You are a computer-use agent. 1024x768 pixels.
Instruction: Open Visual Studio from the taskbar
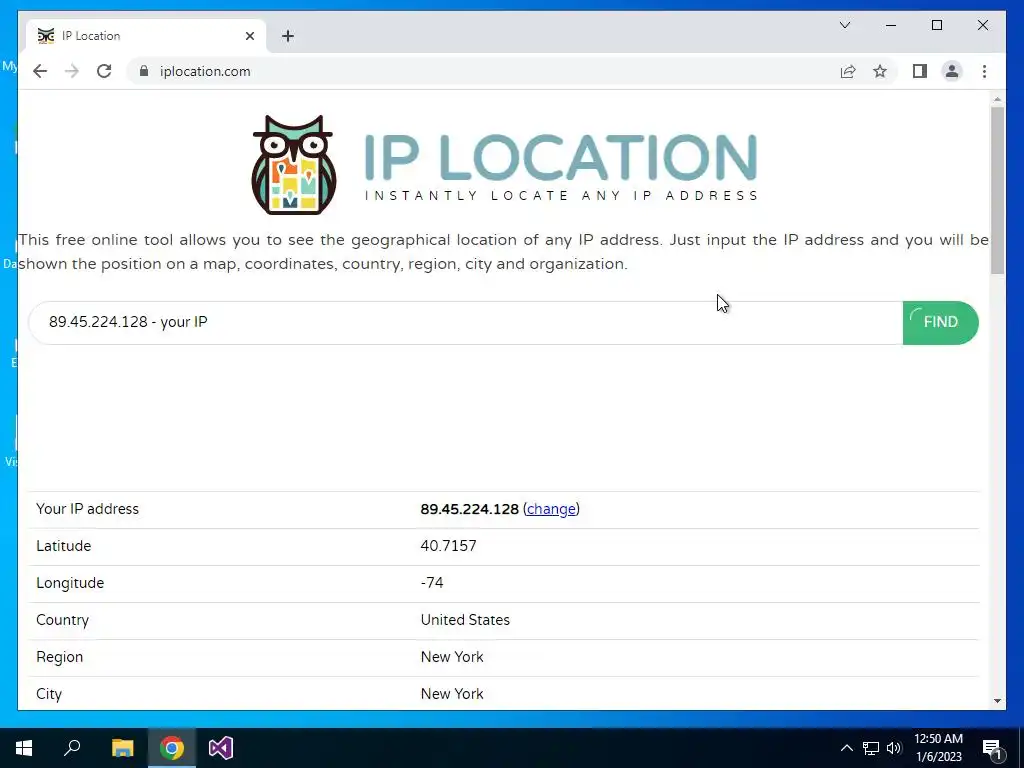point(221,748)
